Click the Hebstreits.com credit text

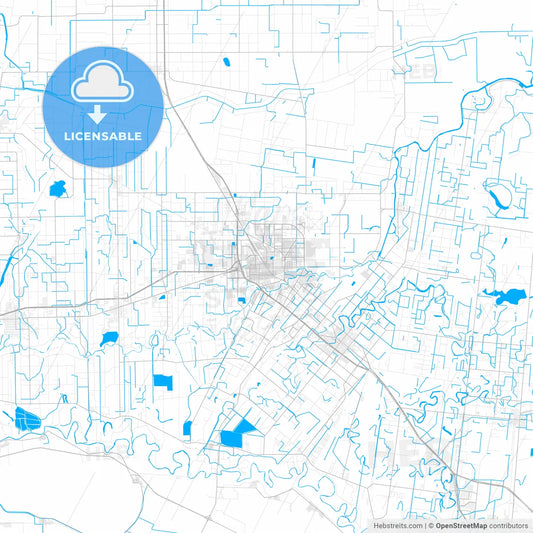tap(398, 526)
